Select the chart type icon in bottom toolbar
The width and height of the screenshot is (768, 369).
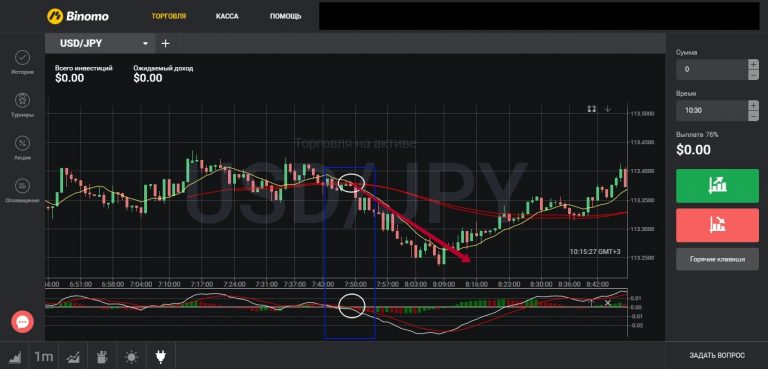[15, 357]
